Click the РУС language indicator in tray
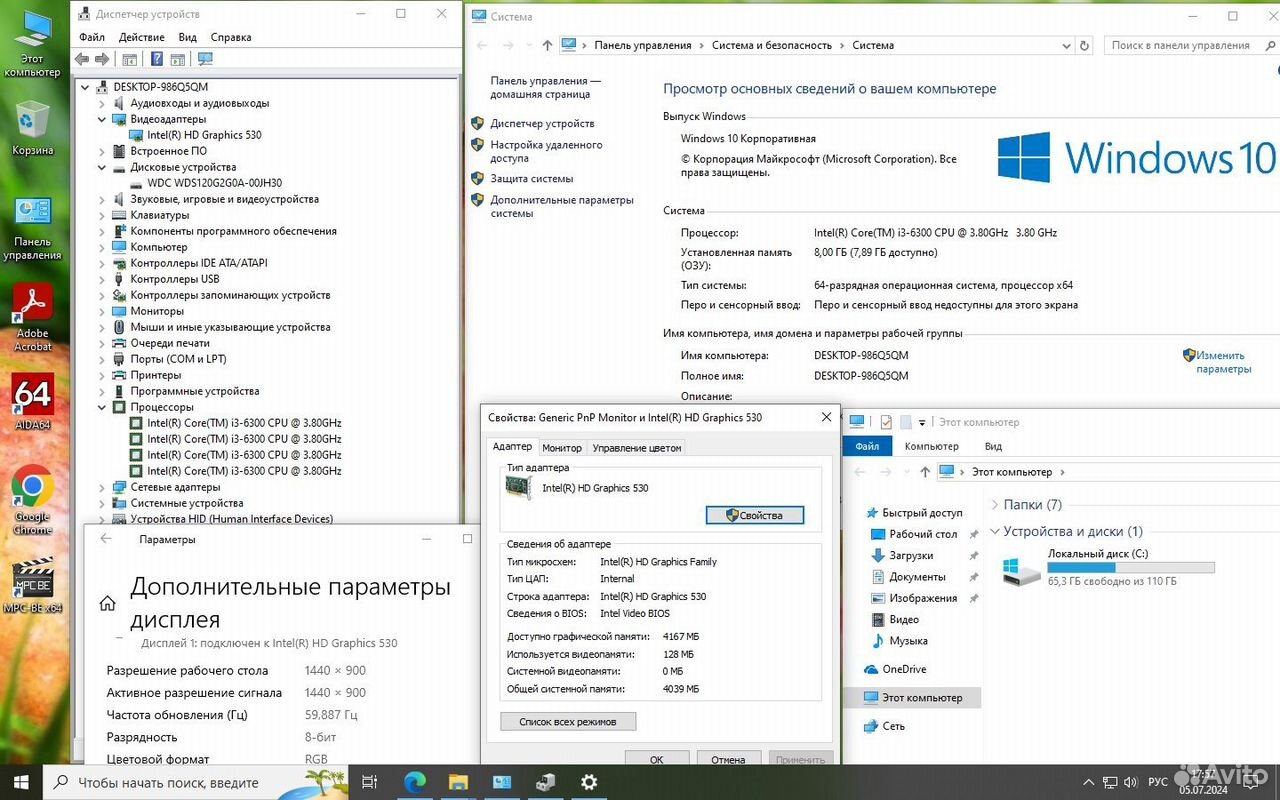The image size is (1280, 800). pyautogui.click(x=1157, y=782)
